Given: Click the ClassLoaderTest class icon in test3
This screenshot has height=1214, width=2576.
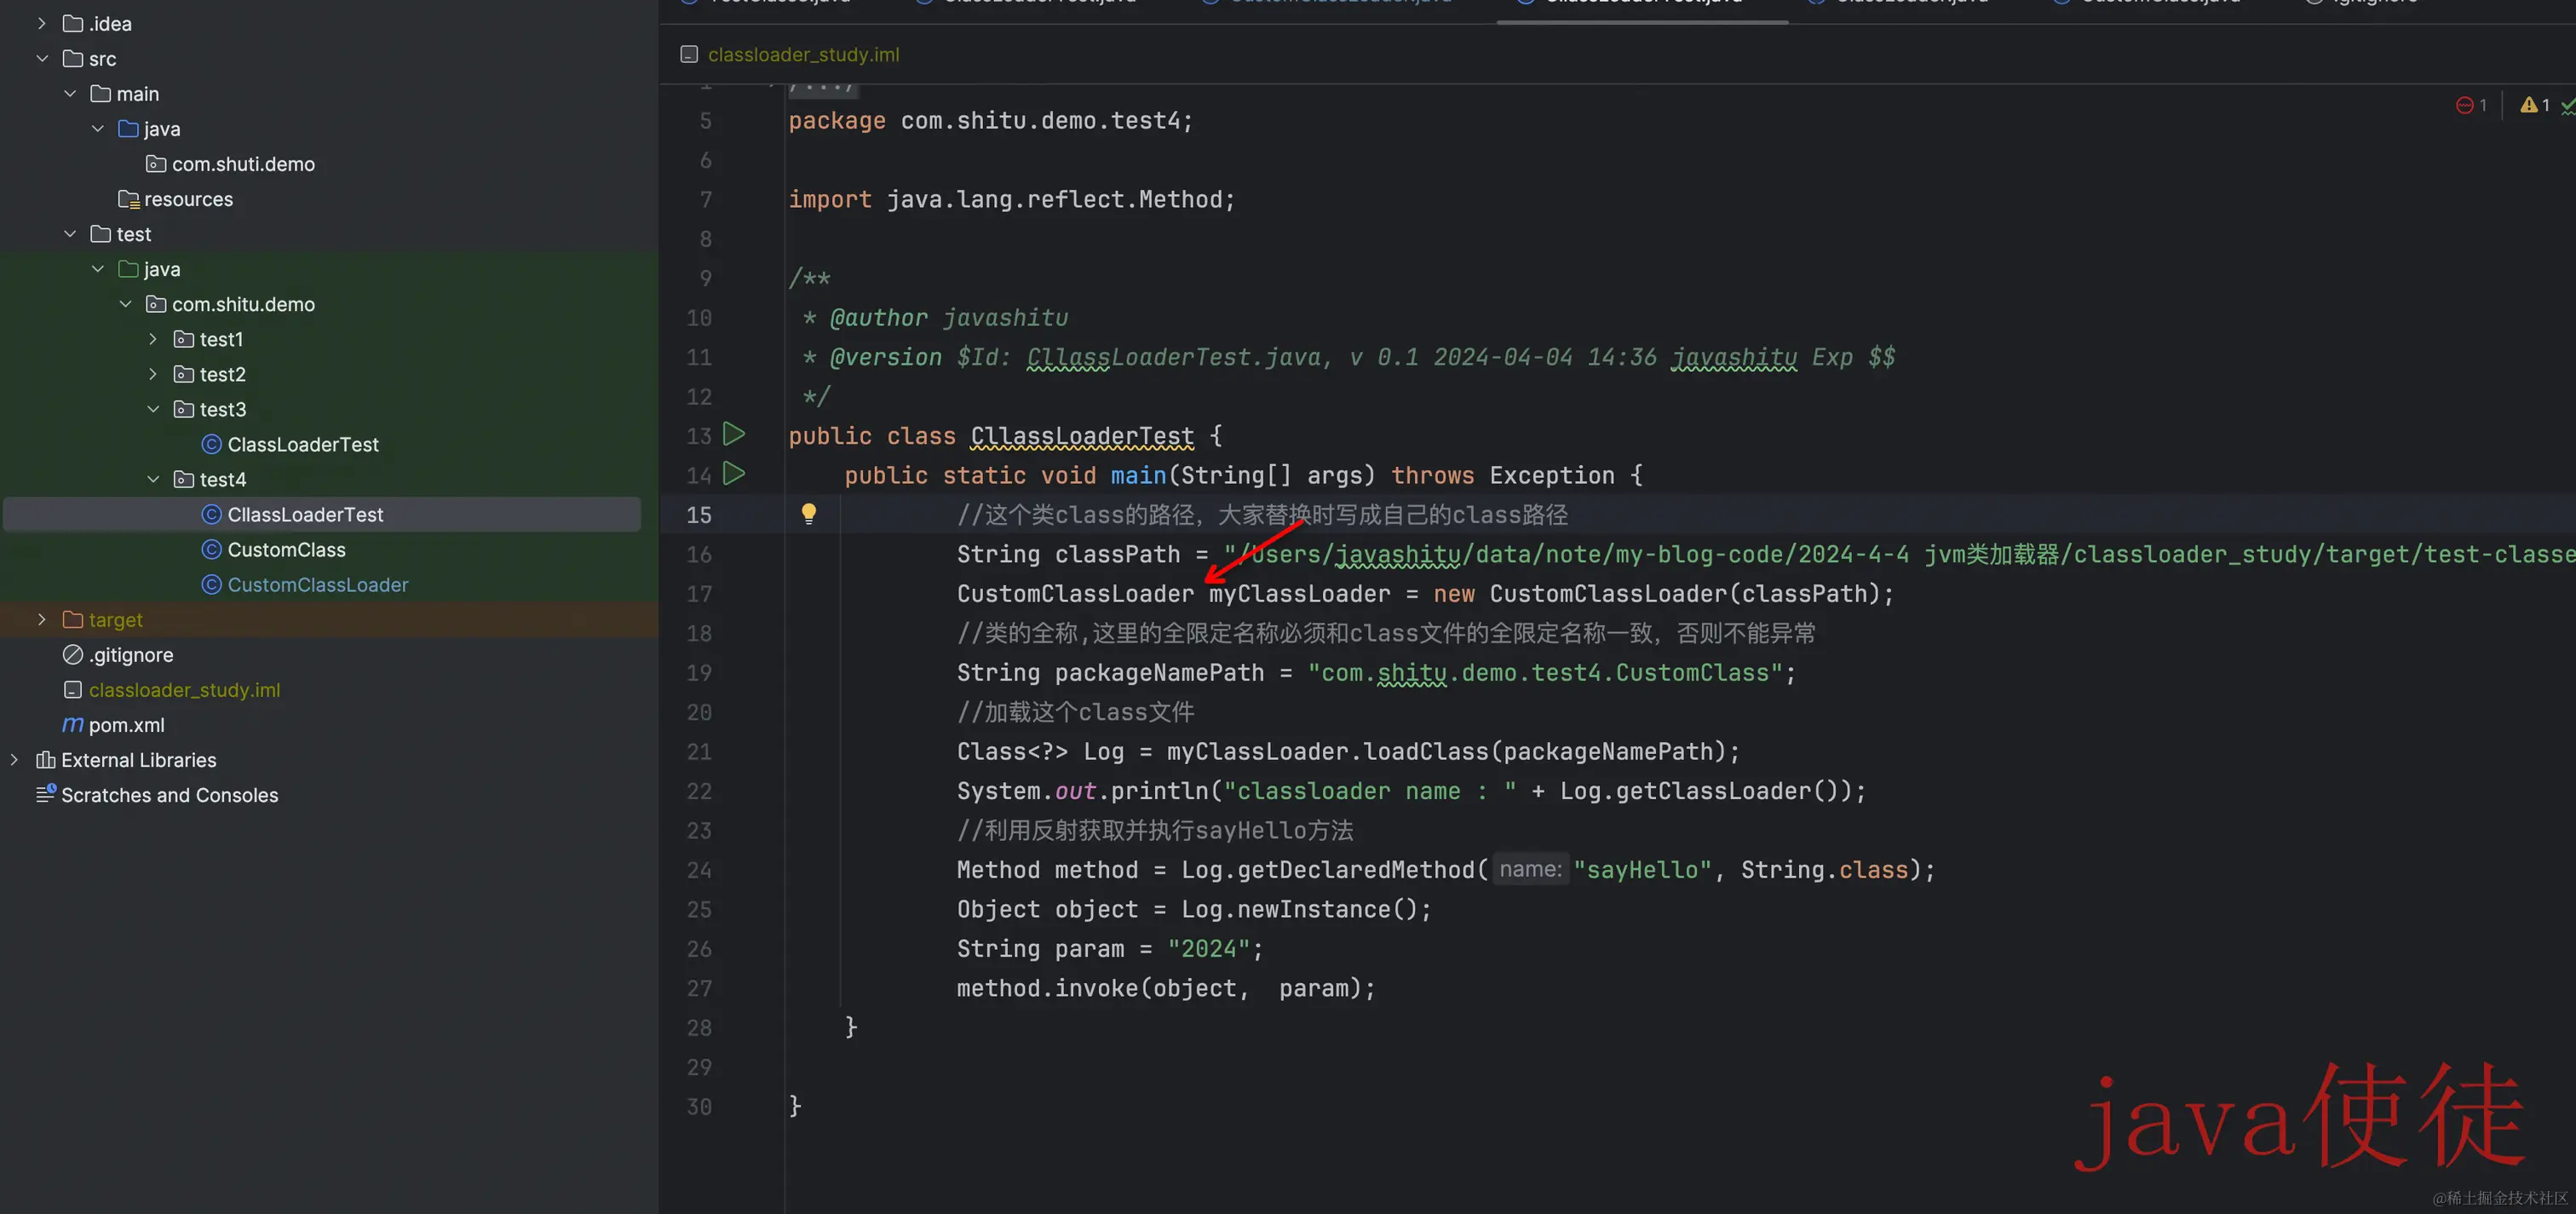Looking at the screenshot, I should pyautogui.click(x=211, y=444).
